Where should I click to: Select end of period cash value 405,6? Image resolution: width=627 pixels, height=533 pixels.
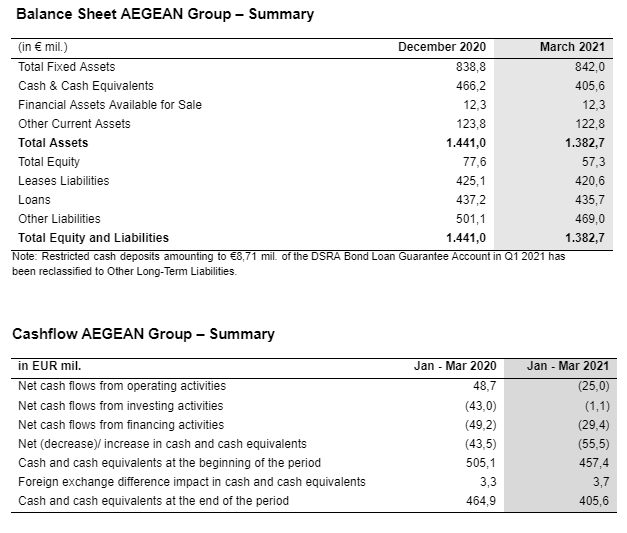tap(594, 501)
